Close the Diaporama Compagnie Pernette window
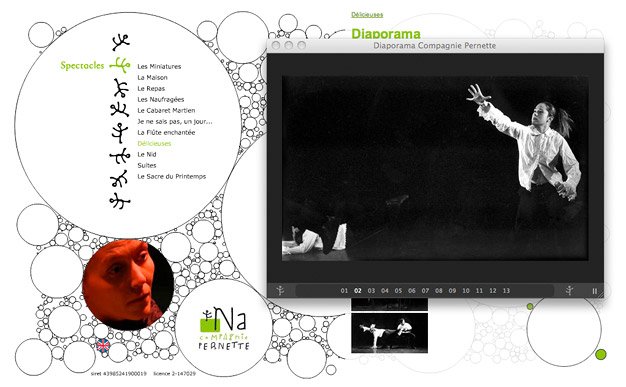The height and width of the screenshot is (387, 626). [275, 46]
